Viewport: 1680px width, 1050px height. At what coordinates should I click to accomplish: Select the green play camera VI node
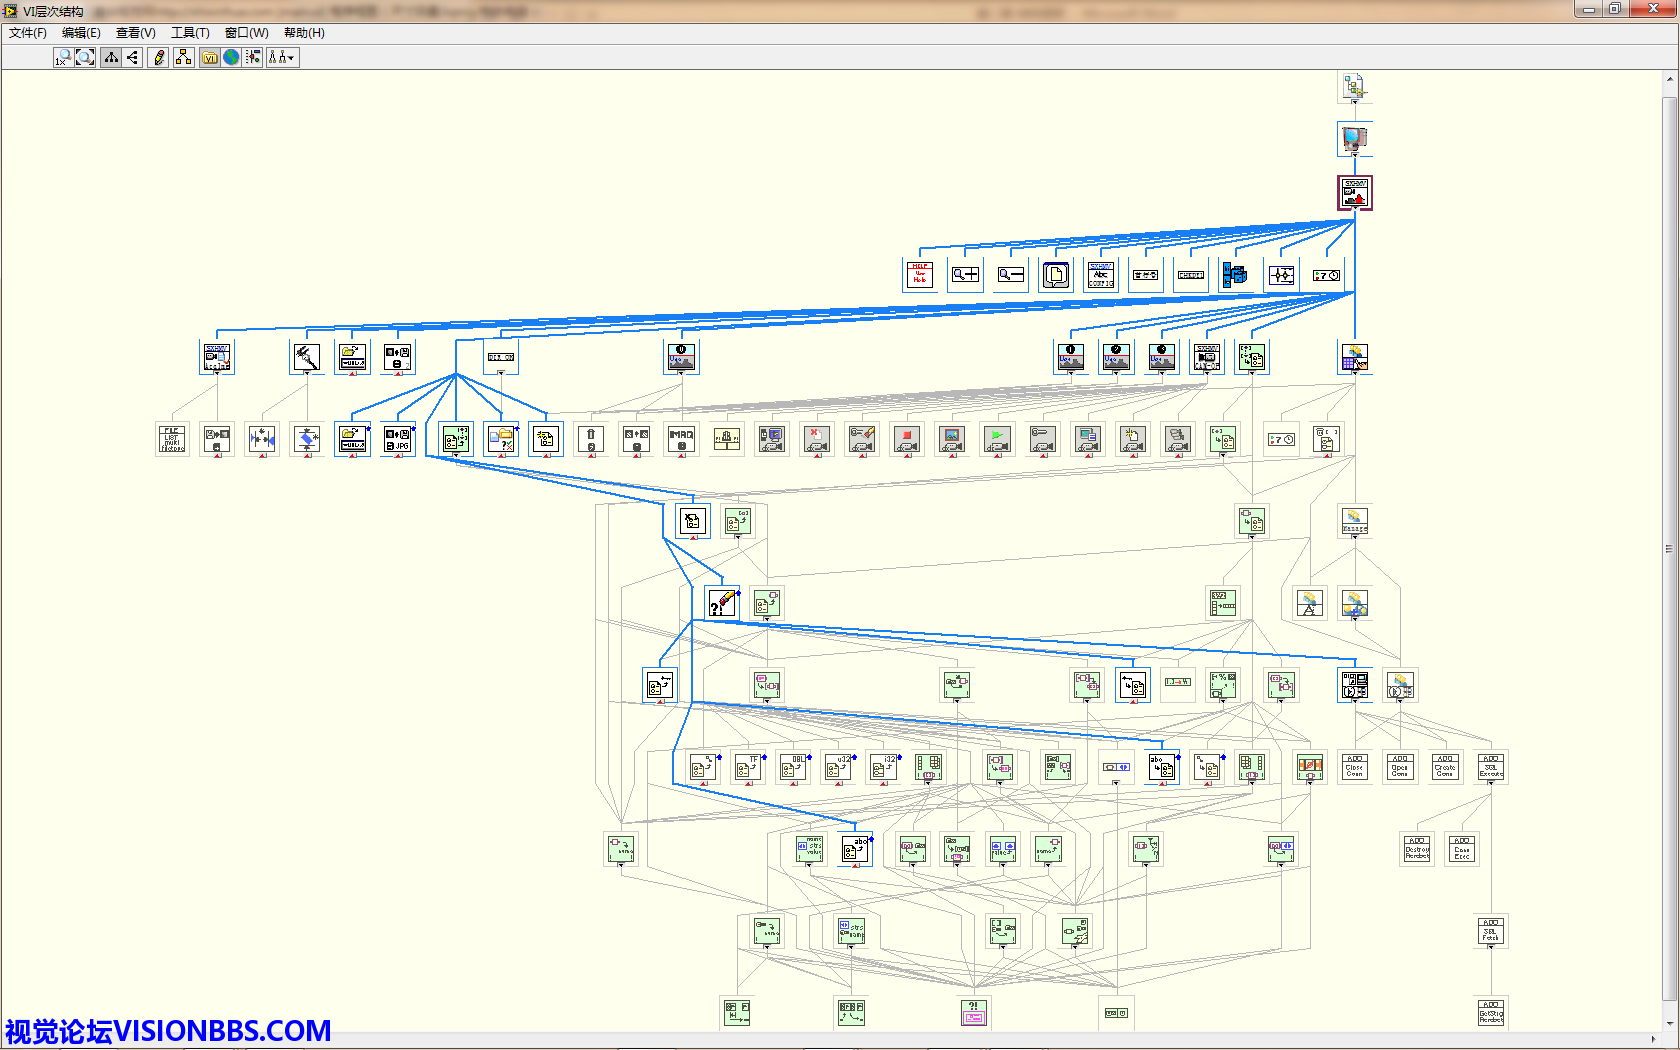[997, 439]
